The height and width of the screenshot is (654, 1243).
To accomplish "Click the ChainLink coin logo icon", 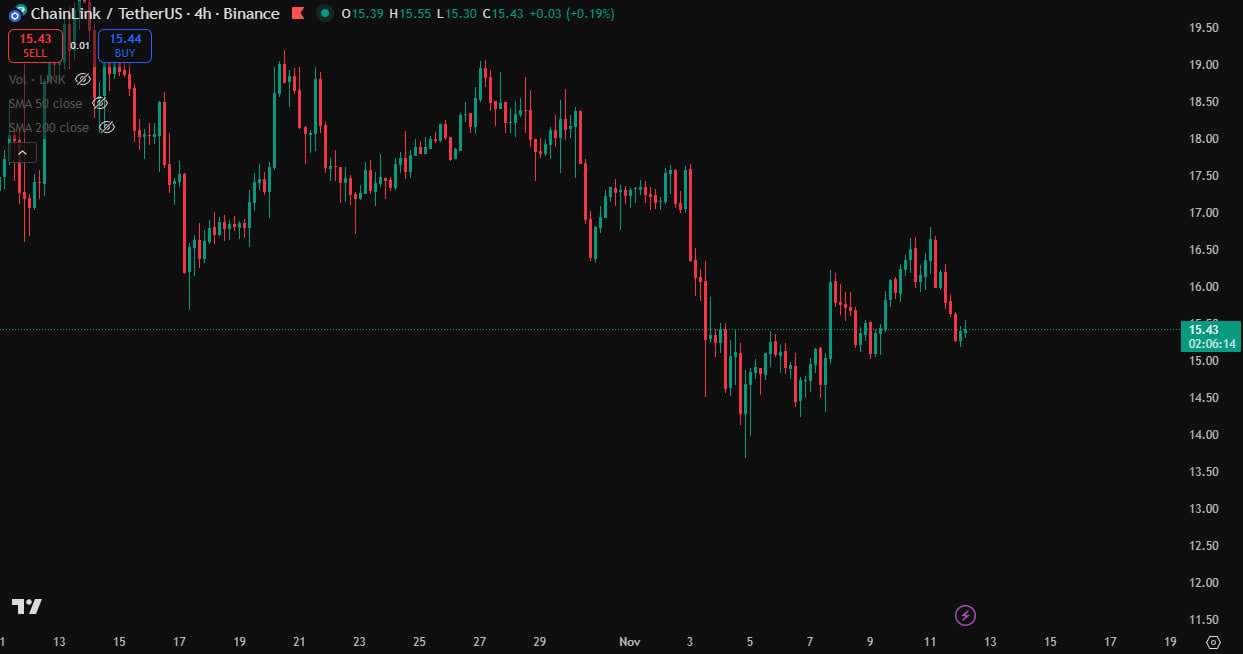I will 16,14.
